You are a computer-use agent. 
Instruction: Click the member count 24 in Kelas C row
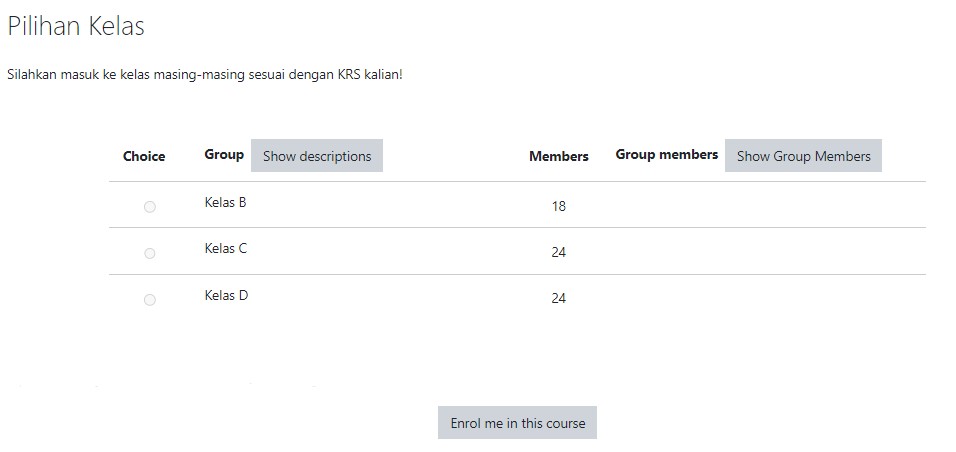tap(558, 252)
